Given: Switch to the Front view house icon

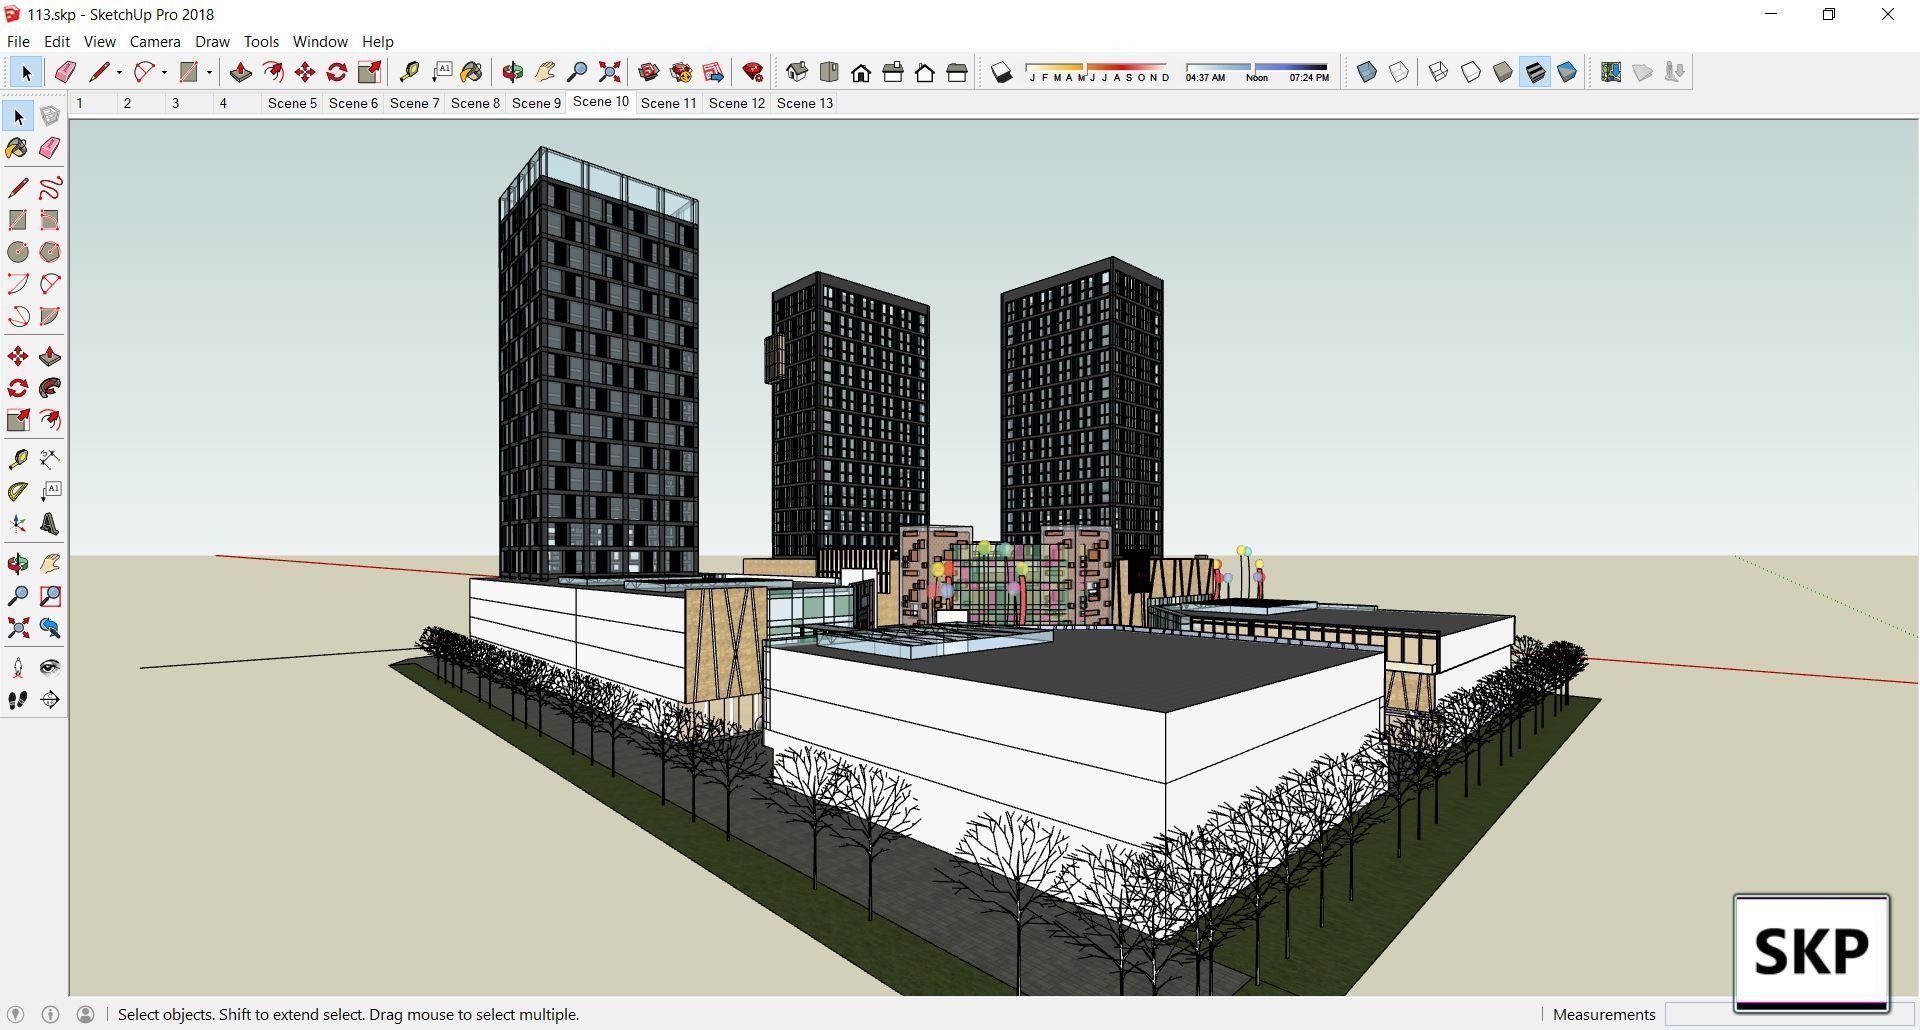Looking at the screenshot, I should pyautogui.click(x=861, y=72).
